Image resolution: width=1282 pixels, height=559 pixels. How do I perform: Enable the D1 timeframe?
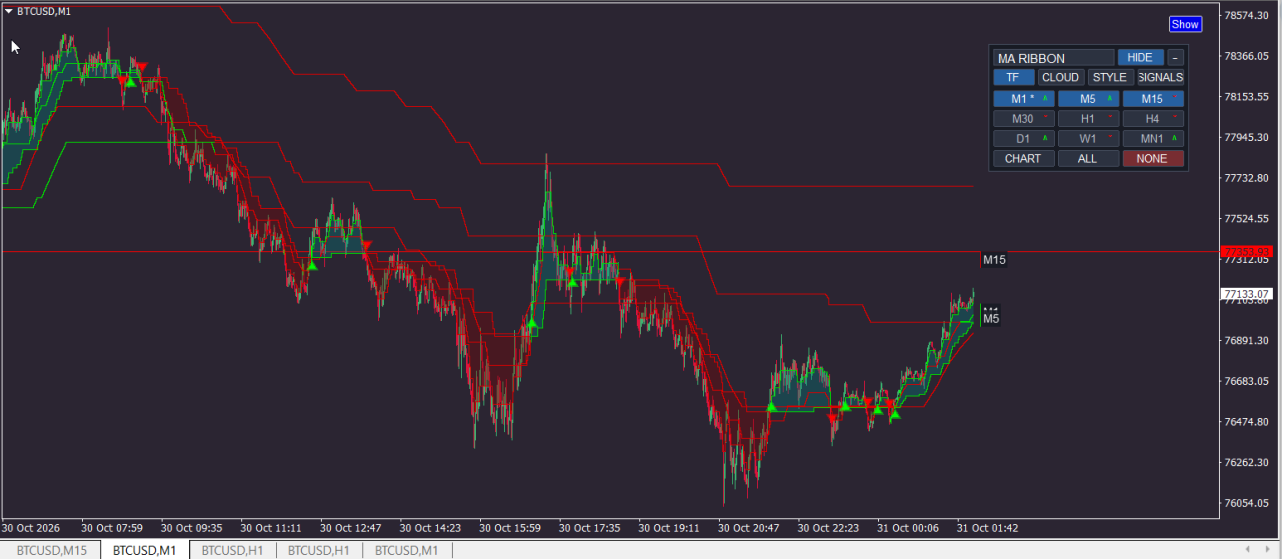(1024, 139)
